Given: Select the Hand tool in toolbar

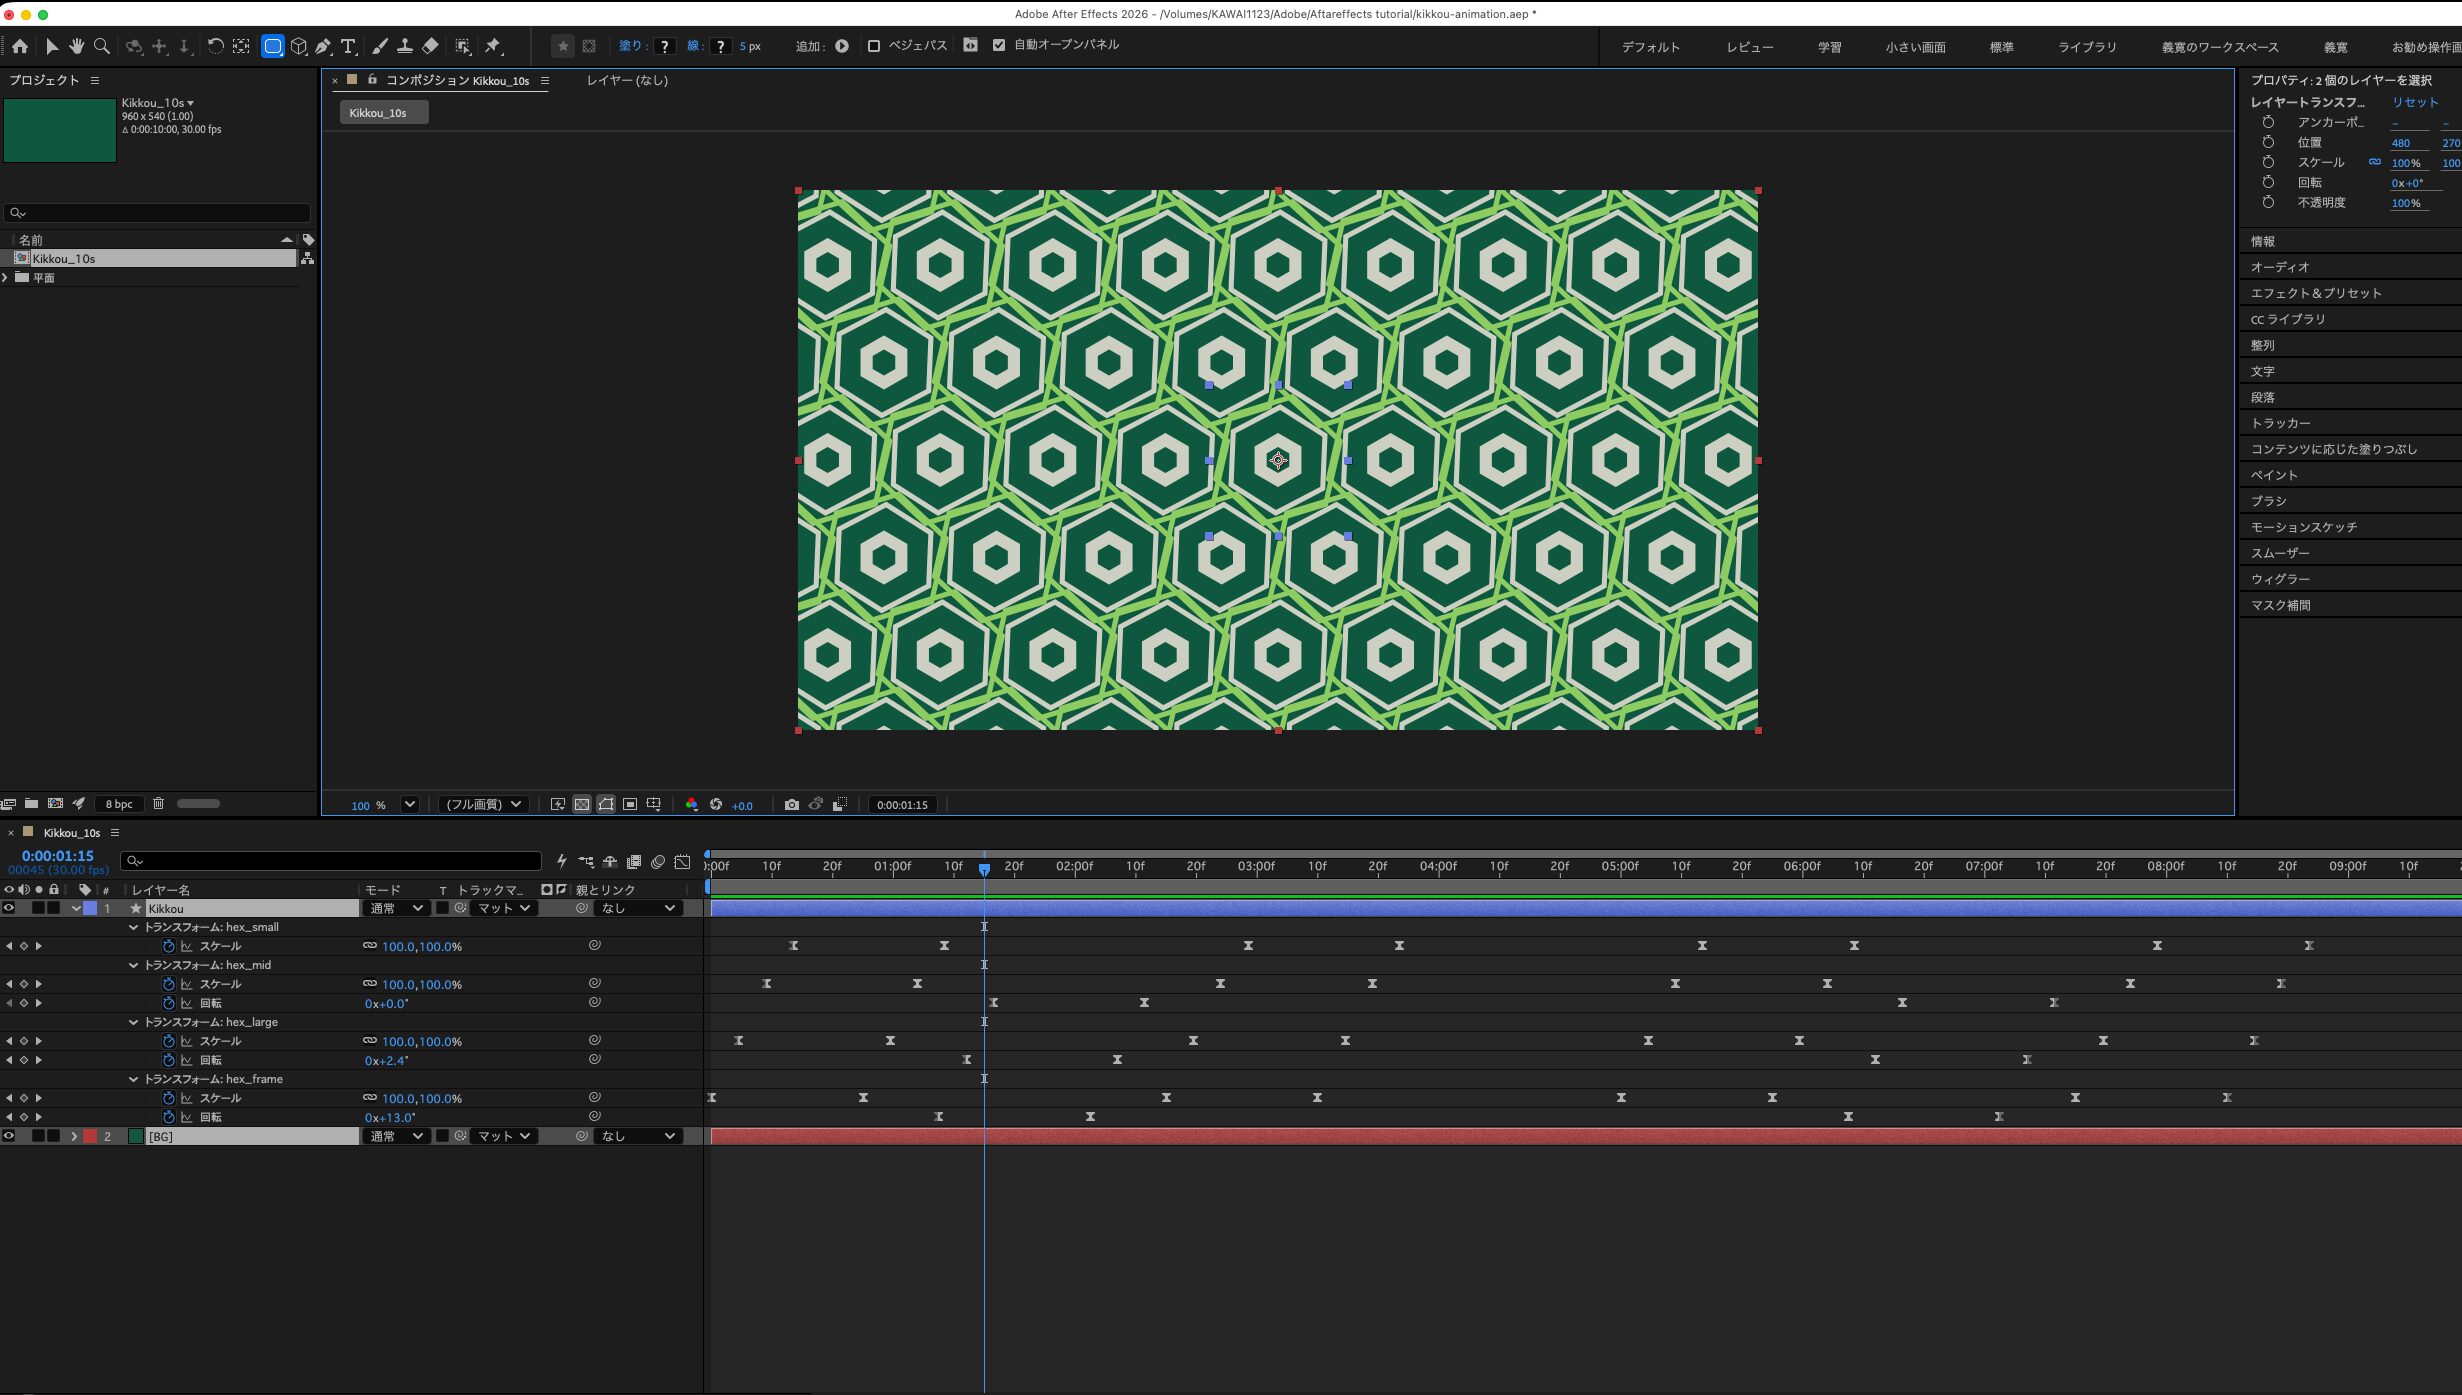Looking at the screenshot, I should coord(76,46).
